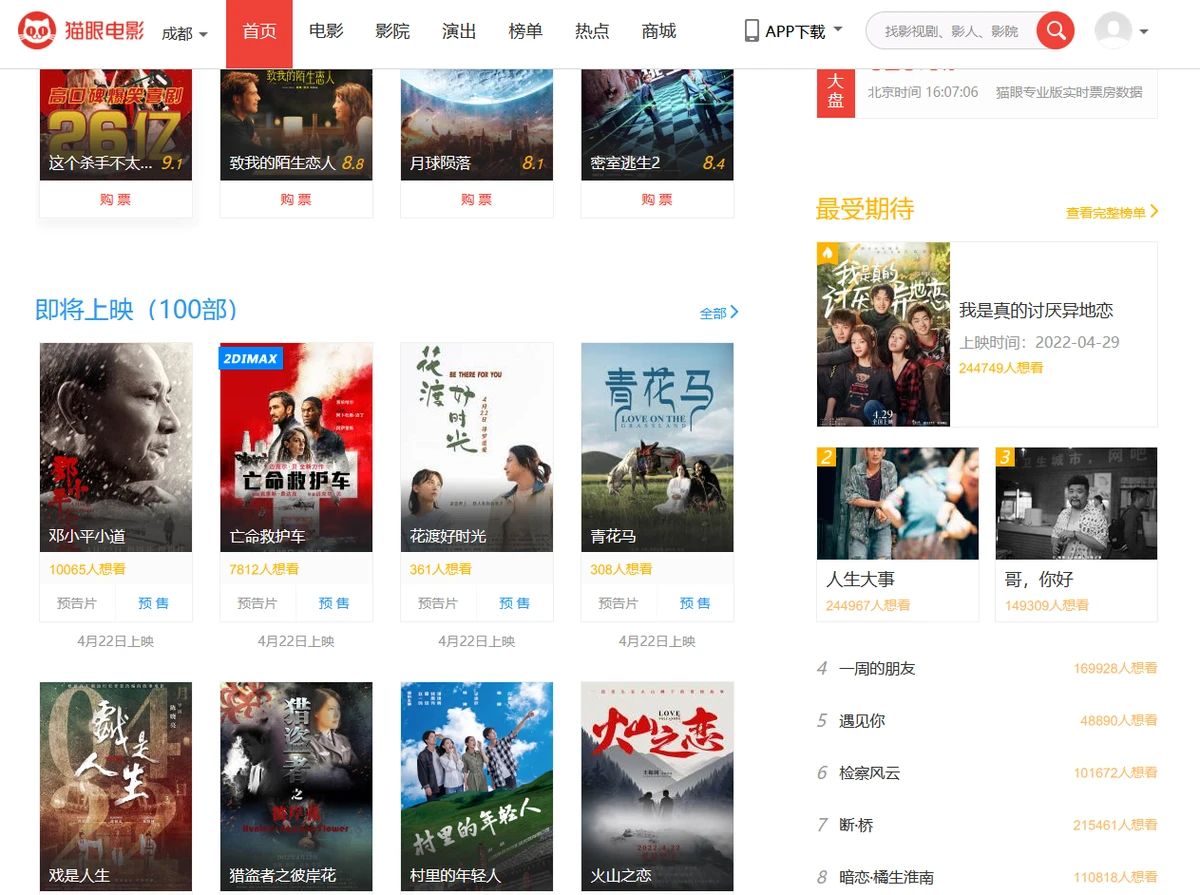Click the 人生大事 ranked poster image
This screenshot has width=1200, height=895.
point(898,503)
